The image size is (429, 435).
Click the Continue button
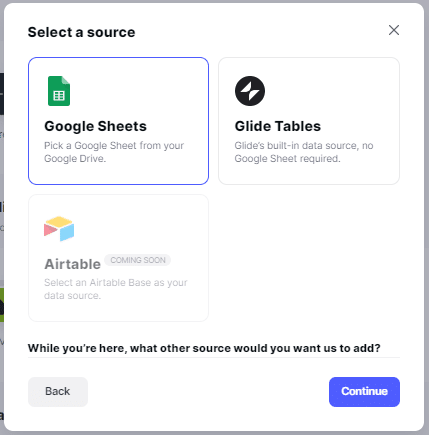(x=364, y=392)
